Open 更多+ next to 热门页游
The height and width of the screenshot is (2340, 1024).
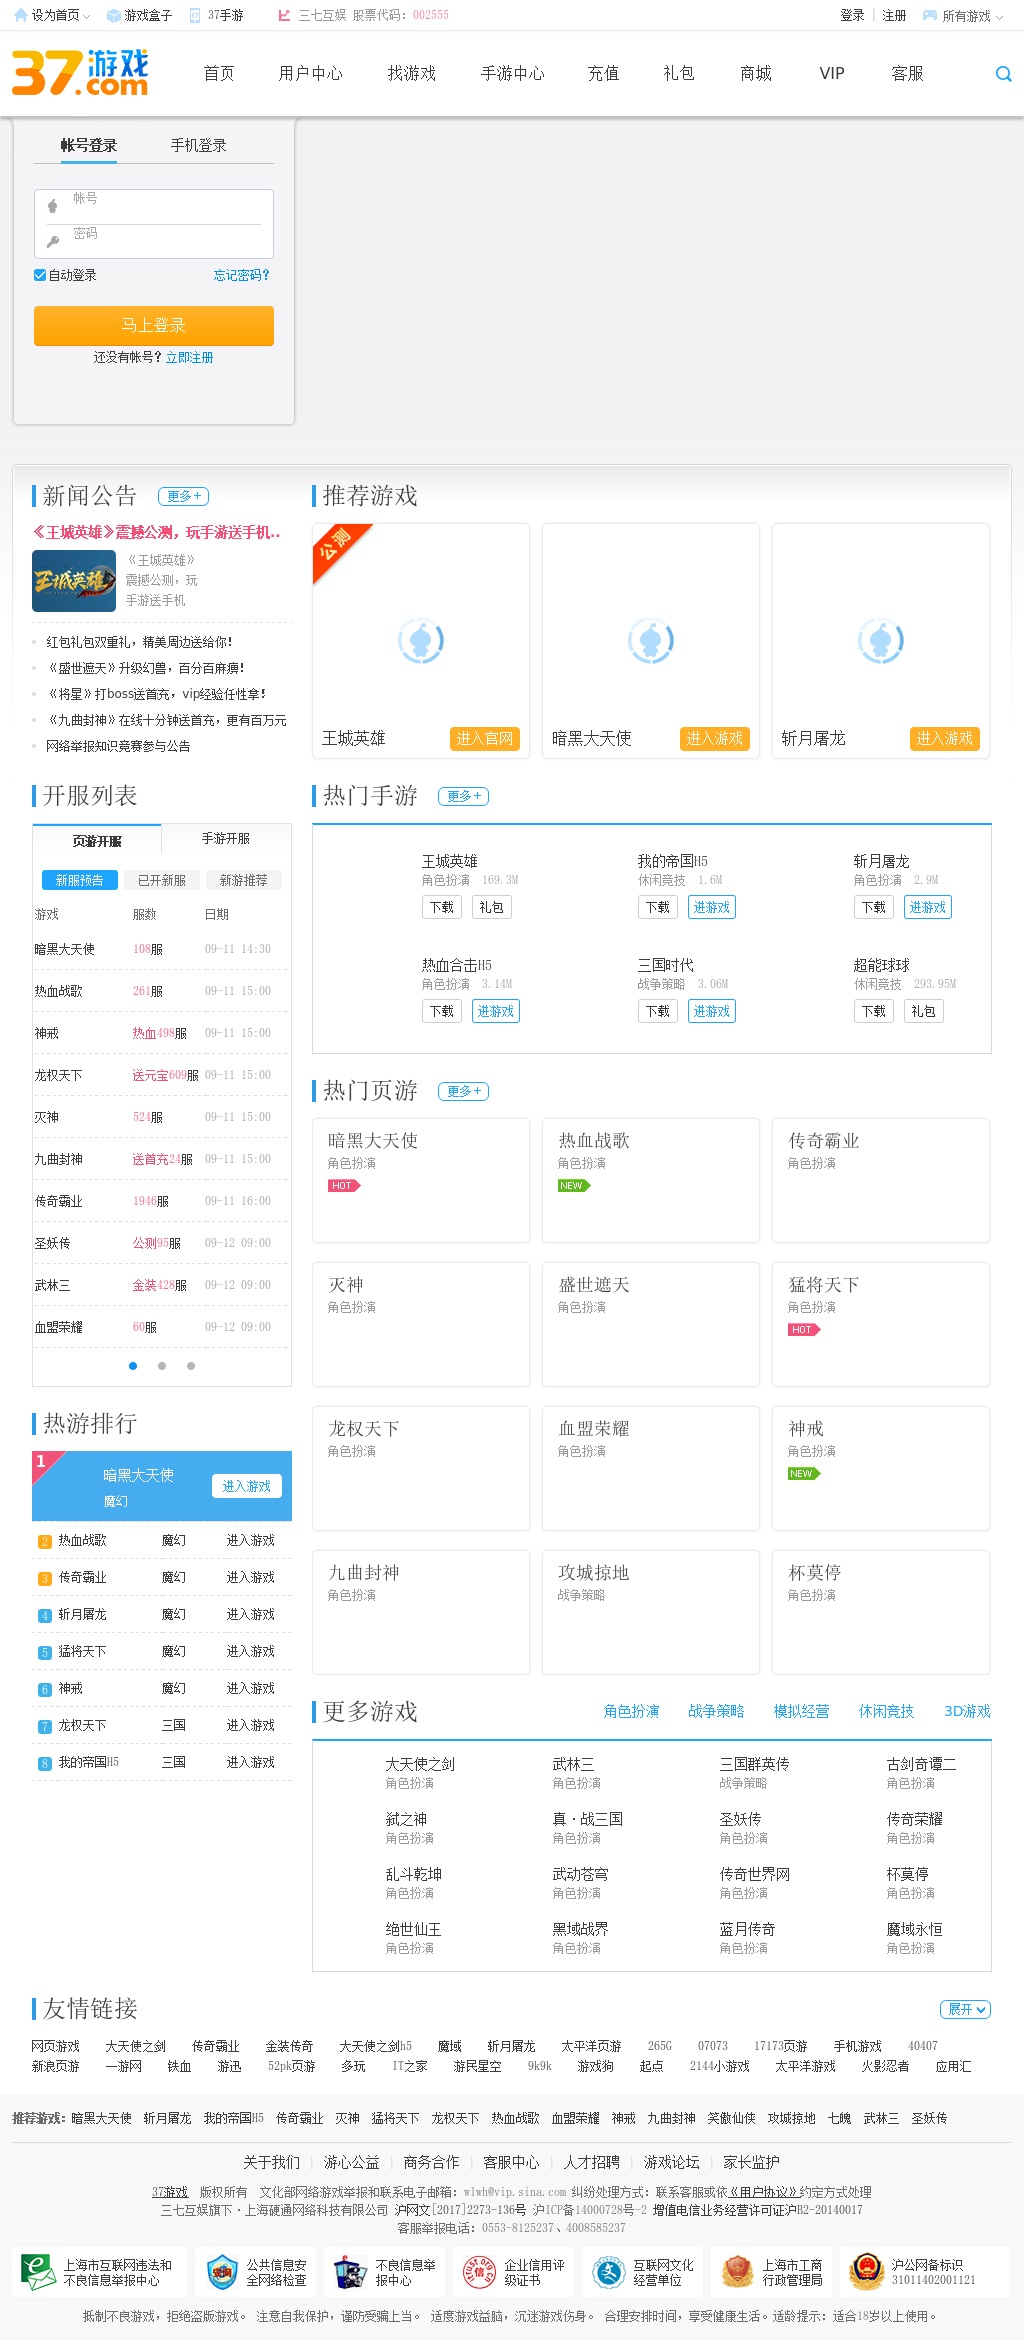click(x=464, y=1091)
